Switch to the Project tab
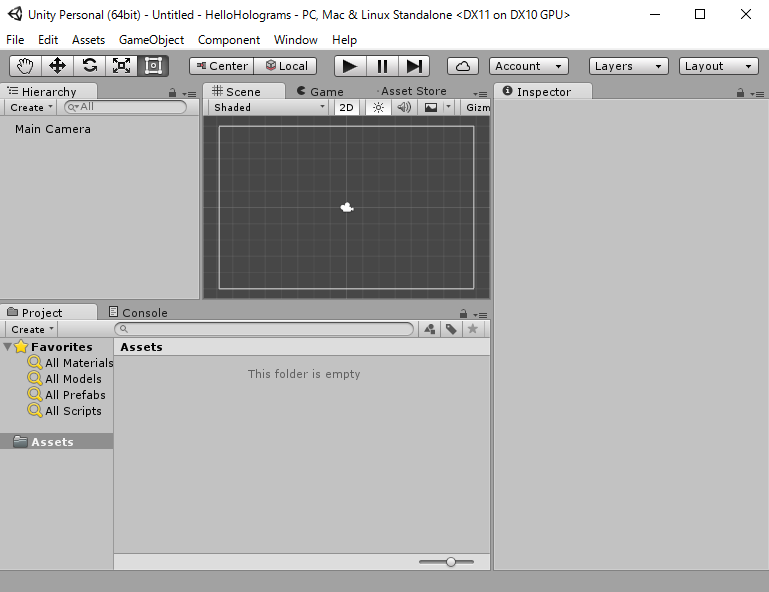 (49, 312)
